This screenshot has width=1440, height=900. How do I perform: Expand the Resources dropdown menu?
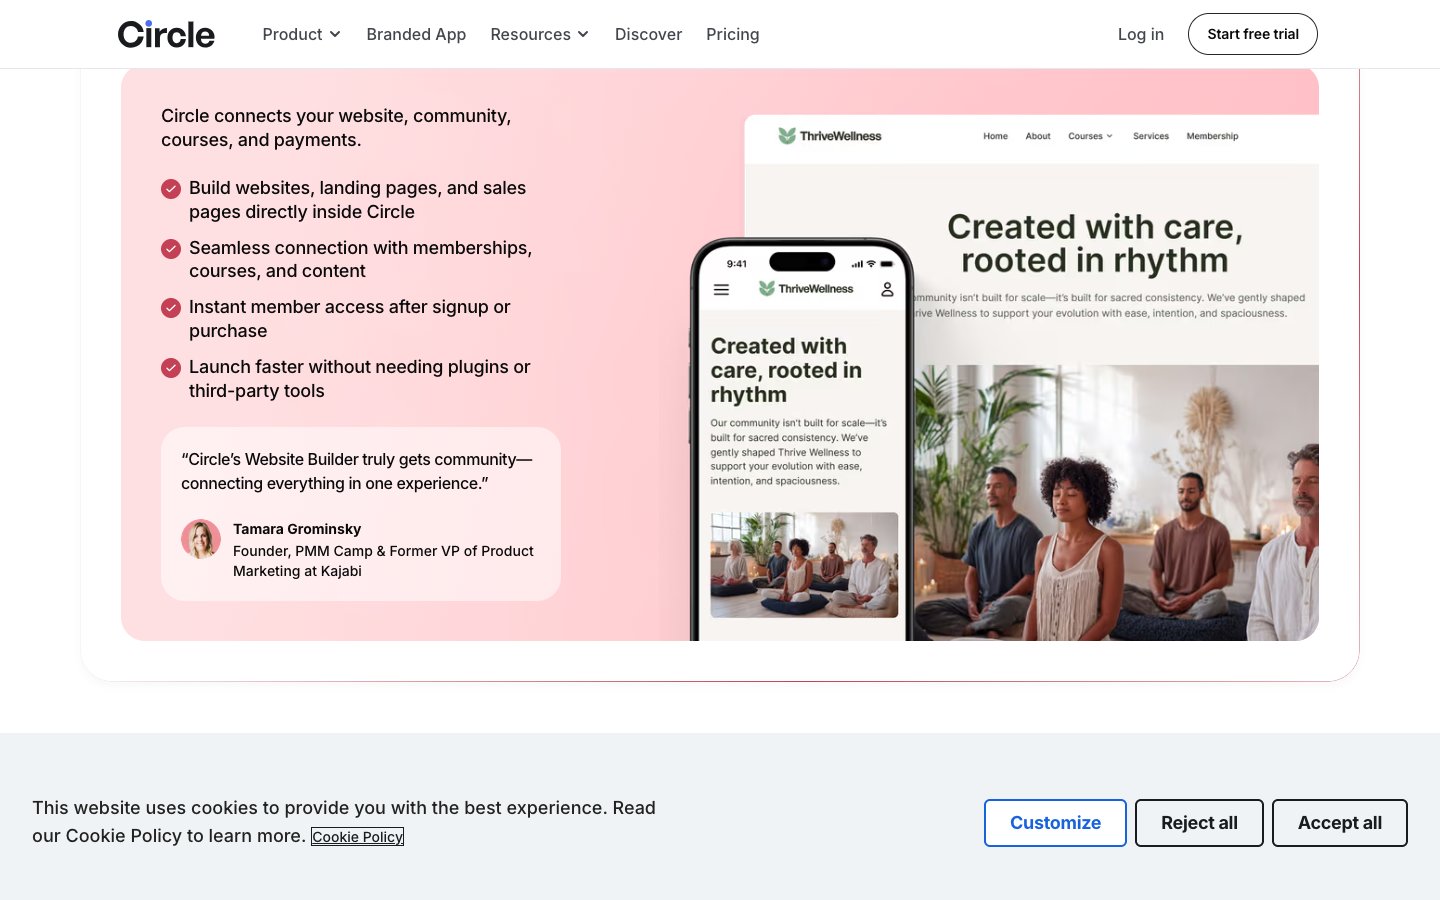pos(539,34)
